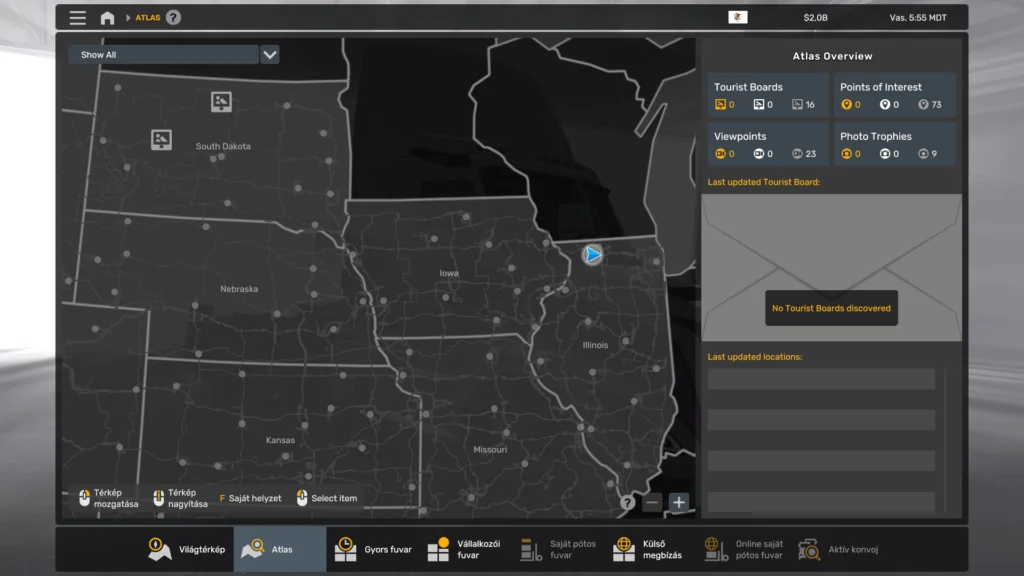Click the Tourist Boards overview card
The image size is (1024, 576).
pyautogui.click(x=768, y=95)
